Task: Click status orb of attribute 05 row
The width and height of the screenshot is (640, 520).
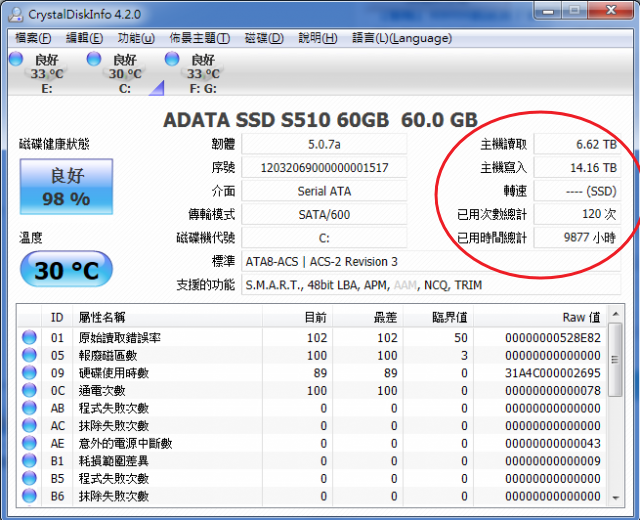Action: (x=29, y=355)
